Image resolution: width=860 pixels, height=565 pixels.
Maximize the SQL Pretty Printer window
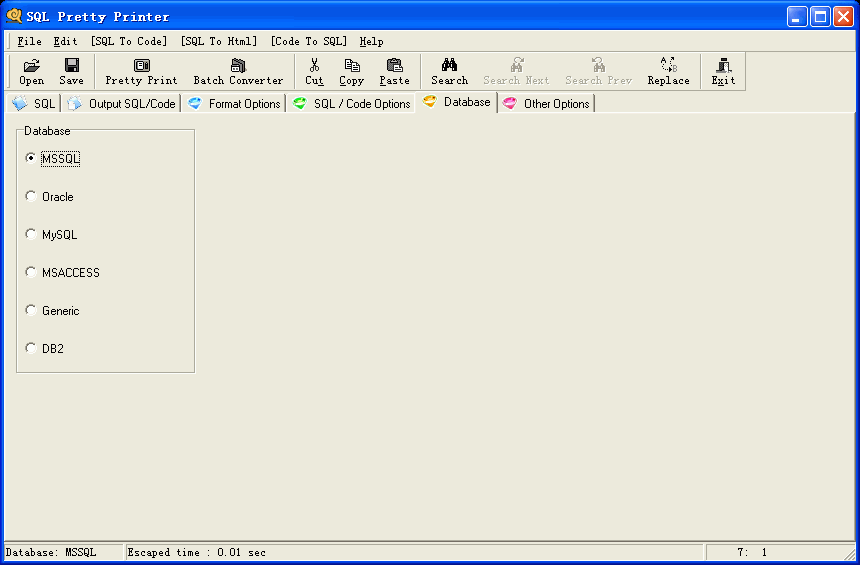(820, 16)
